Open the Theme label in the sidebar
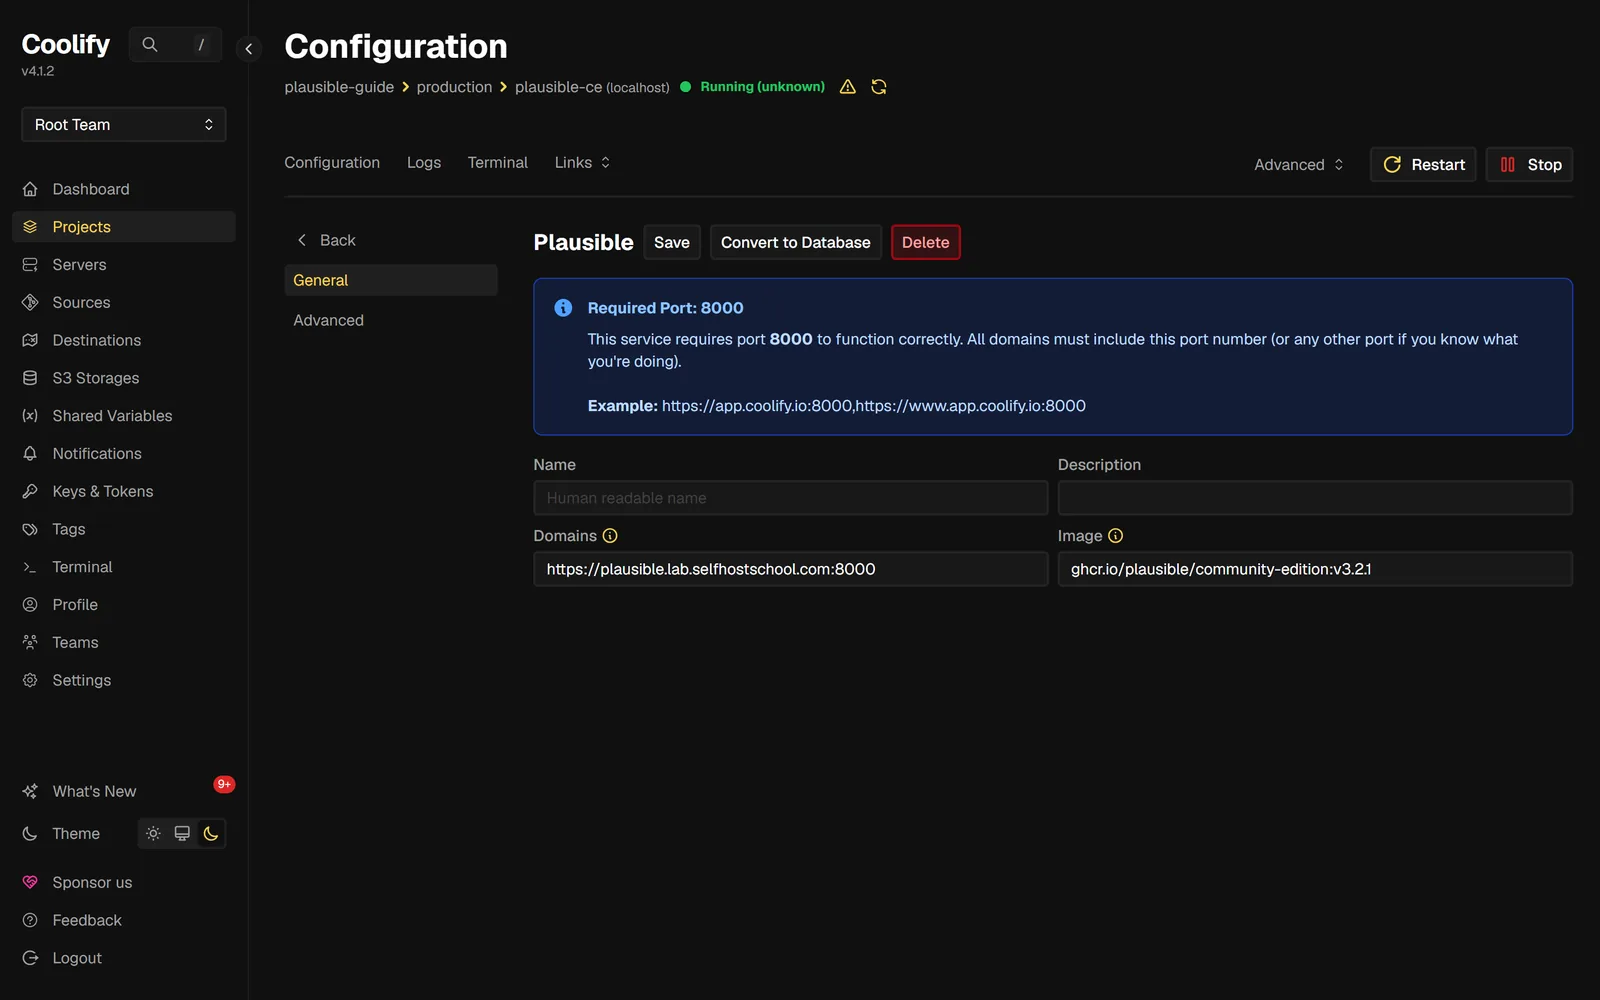Screen dimensions: 1600x1000 click(76, 833)
